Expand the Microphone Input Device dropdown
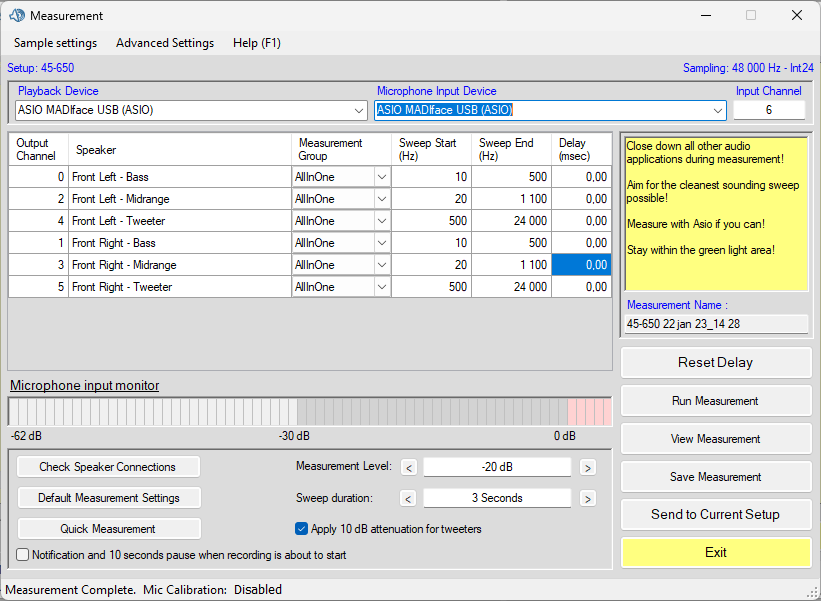The height and width of the screenshot is (601, 821). (717, 111)
